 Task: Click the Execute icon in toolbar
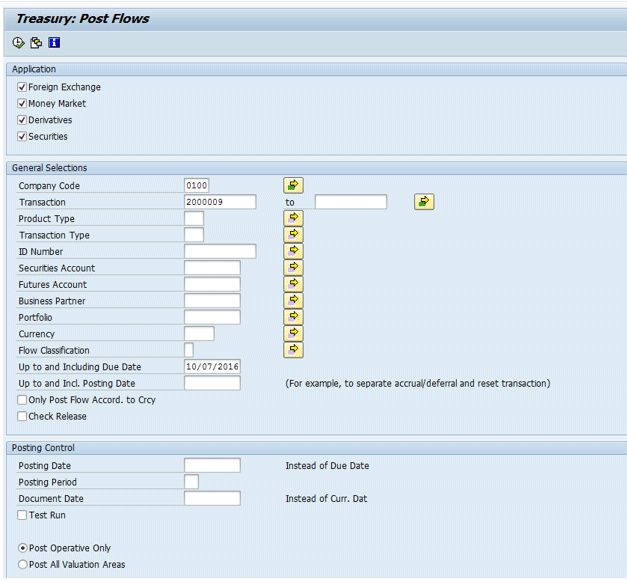[19, 43]
